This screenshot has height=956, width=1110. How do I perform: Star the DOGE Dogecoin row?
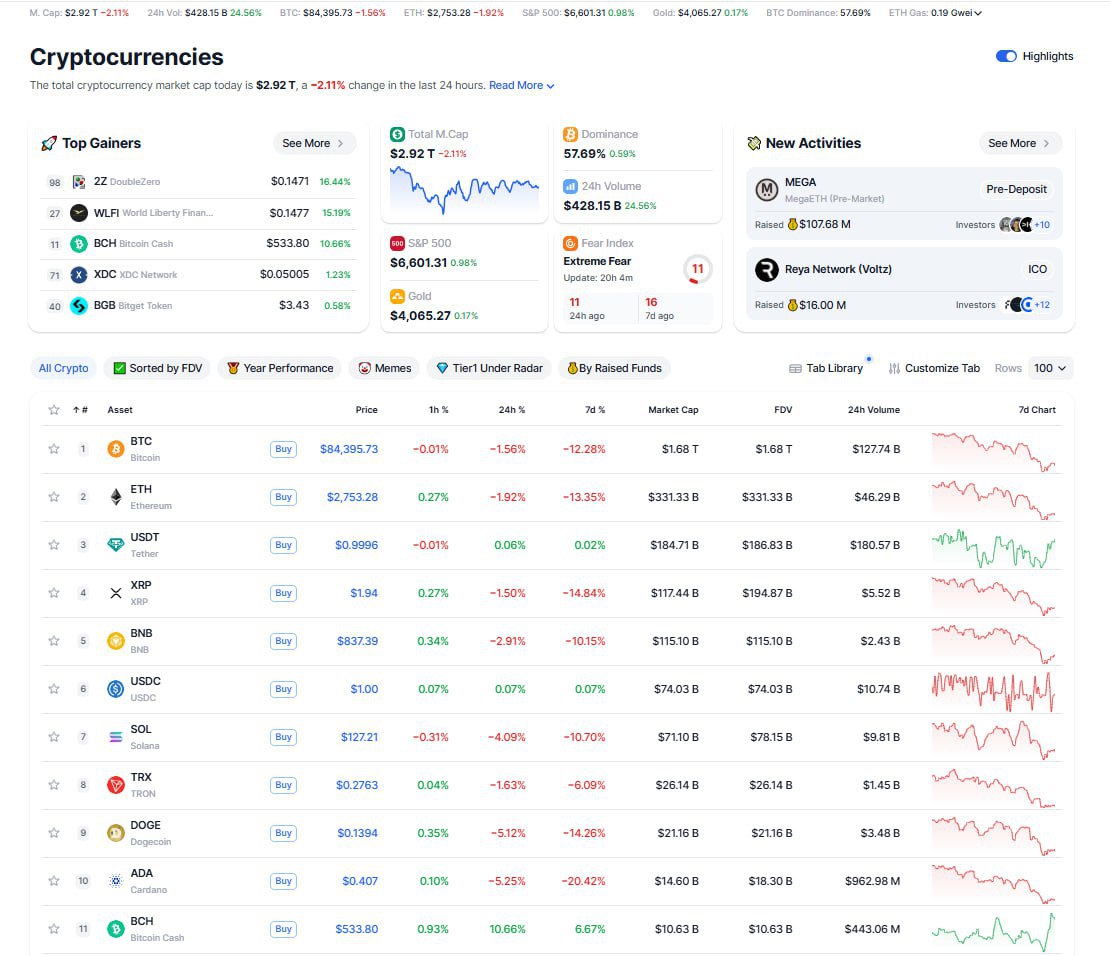point(54,833)
